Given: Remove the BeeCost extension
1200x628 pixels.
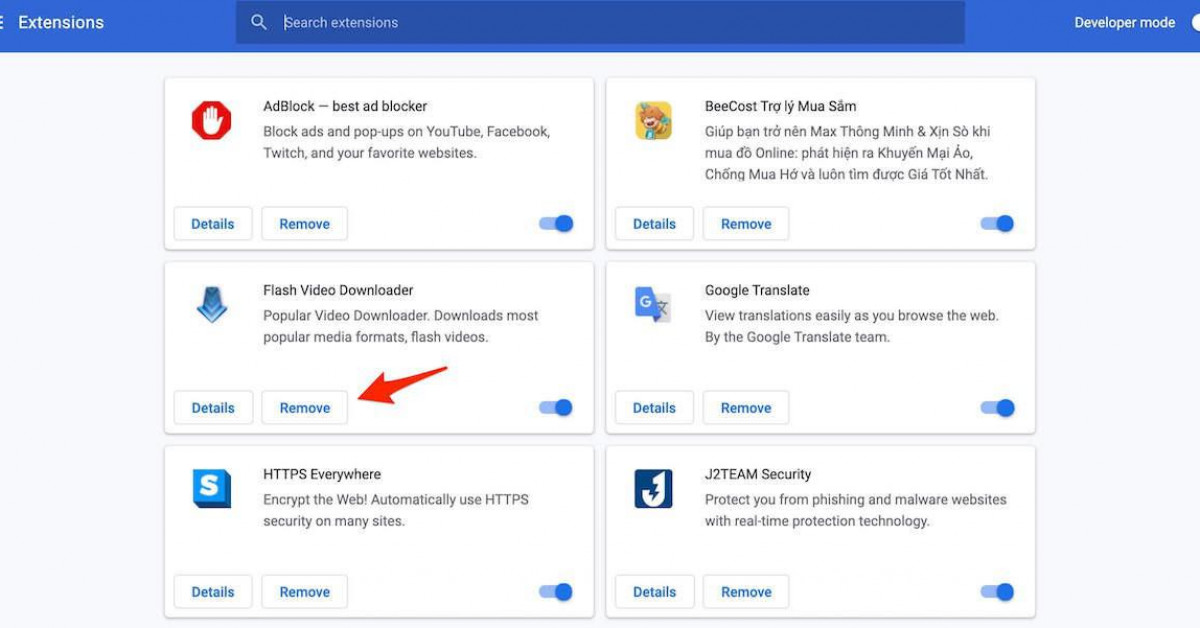Looking at the screenshot, I should point(746,224).
